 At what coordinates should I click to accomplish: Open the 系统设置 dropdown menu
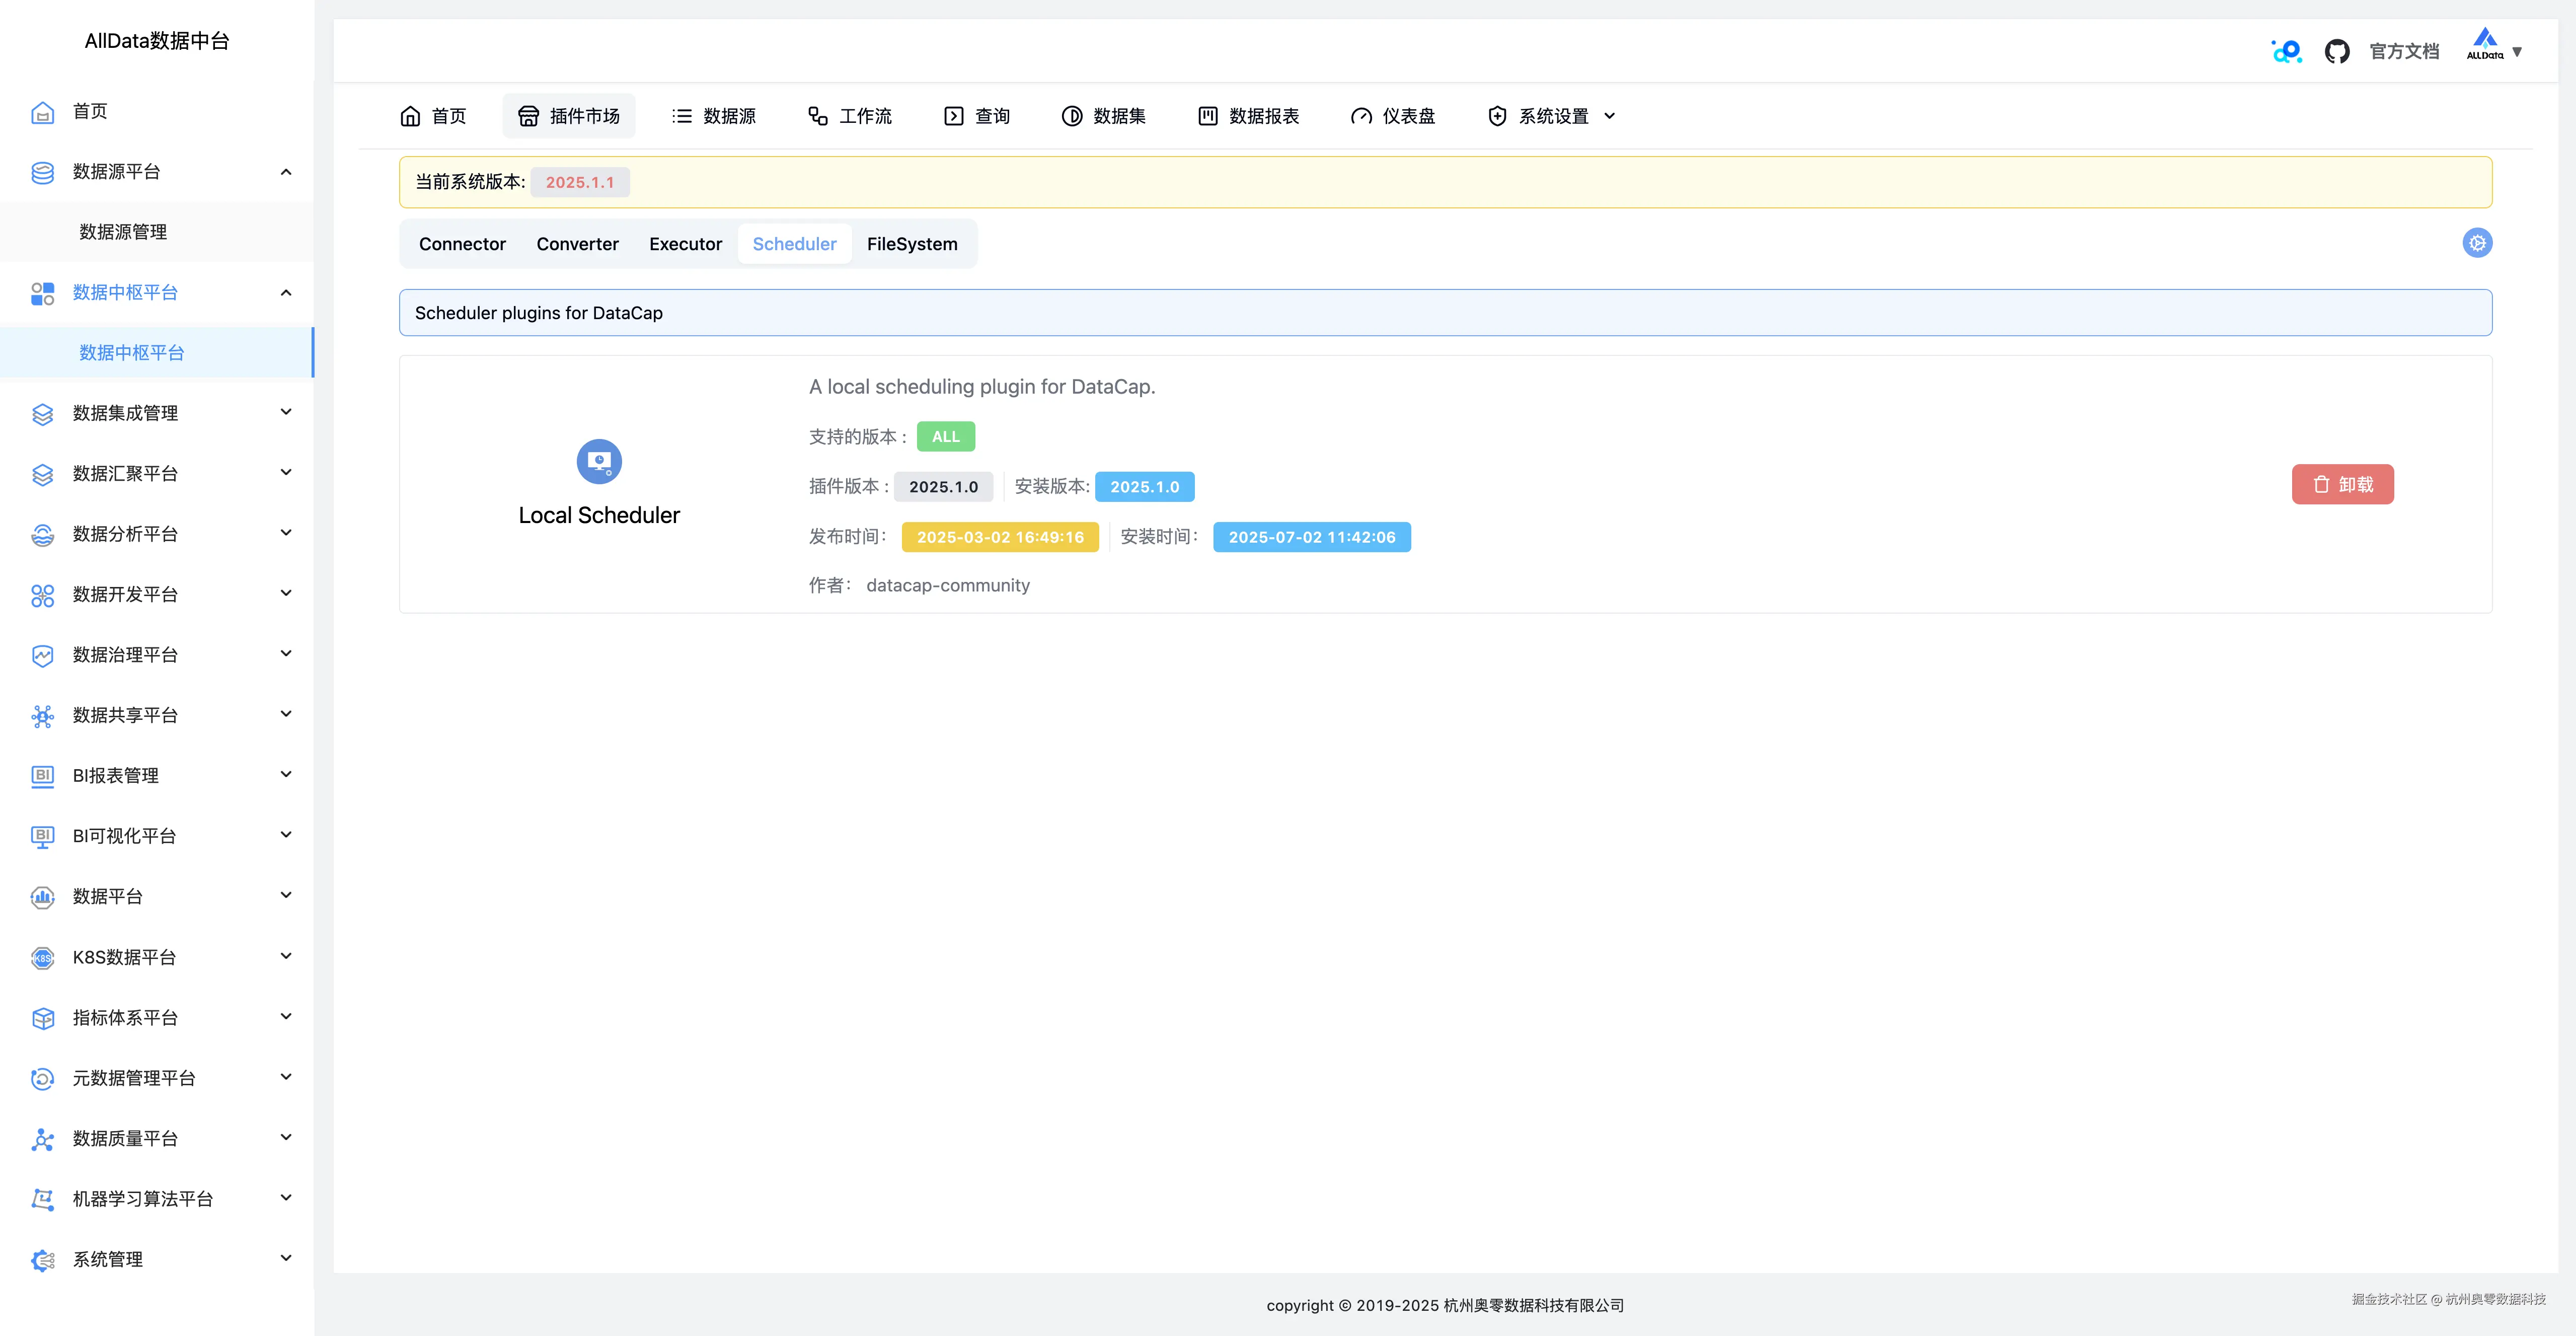pos(1552,116)
